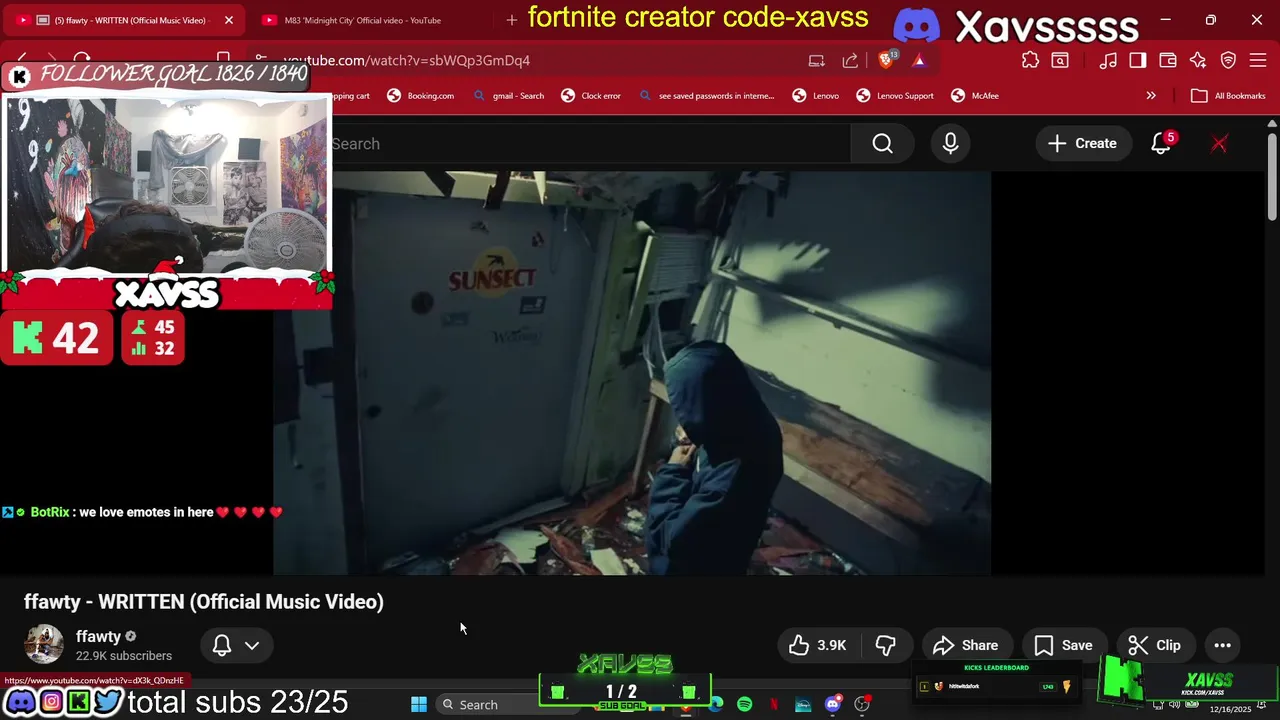Screen dimensions: 1280x720
Task: Open the OBS icon in the taskbar
Action: 861,704
